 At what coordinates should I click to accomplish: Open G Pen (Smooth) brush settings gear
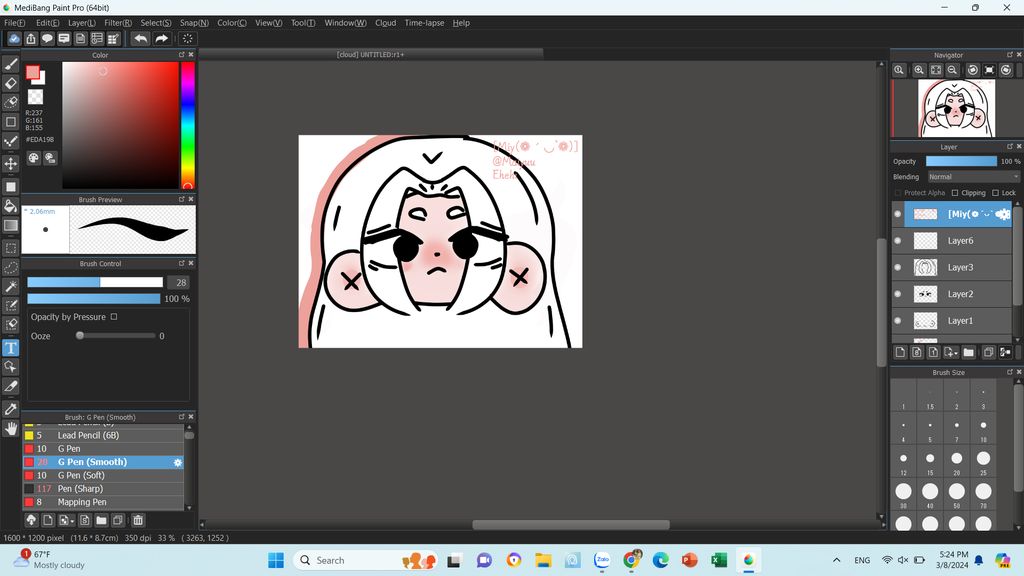pyautogui.click(x=178, y=462)
